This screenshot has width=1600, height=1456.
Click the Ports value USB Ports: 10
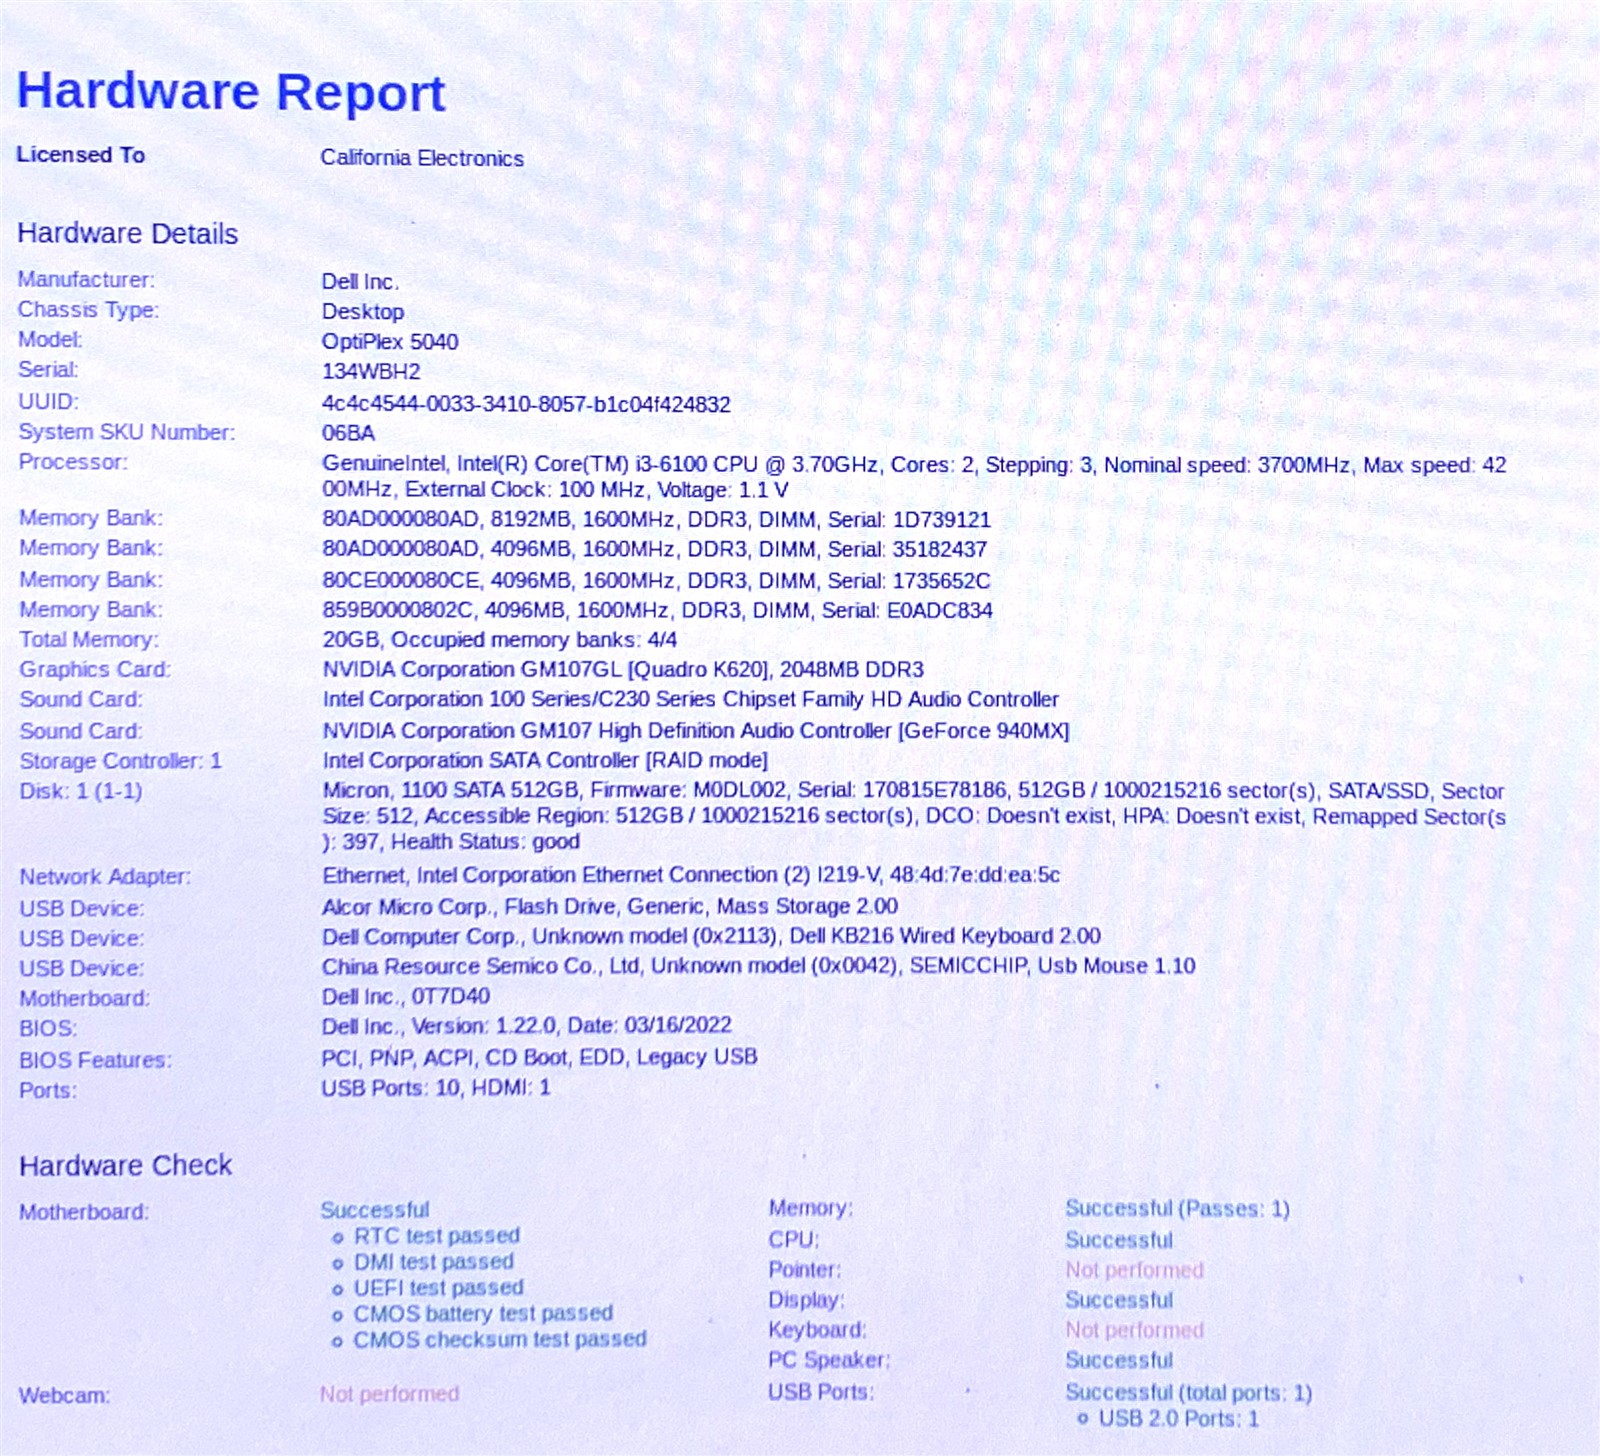click(435, 1088)
